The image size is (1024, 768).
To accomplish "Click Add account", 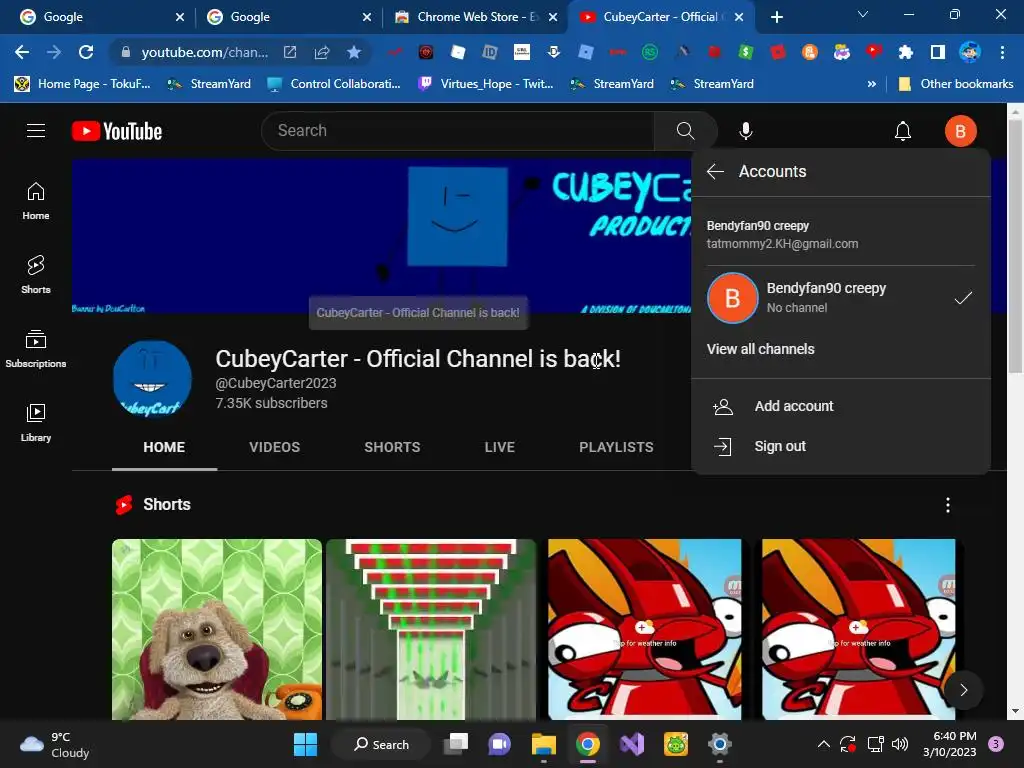I will click(840, 406).
